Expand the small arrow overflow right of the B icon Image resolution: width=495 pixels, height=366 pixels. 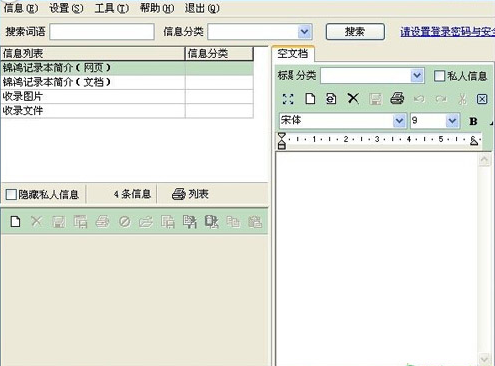click(492, 123)
